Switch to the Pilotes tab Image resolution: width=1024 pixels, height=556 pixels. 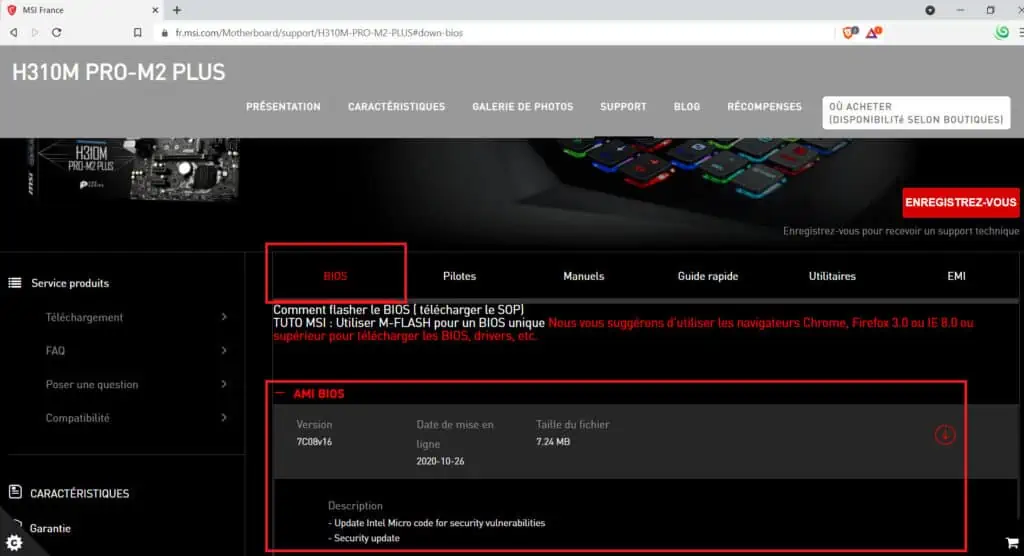click(460, 276)
